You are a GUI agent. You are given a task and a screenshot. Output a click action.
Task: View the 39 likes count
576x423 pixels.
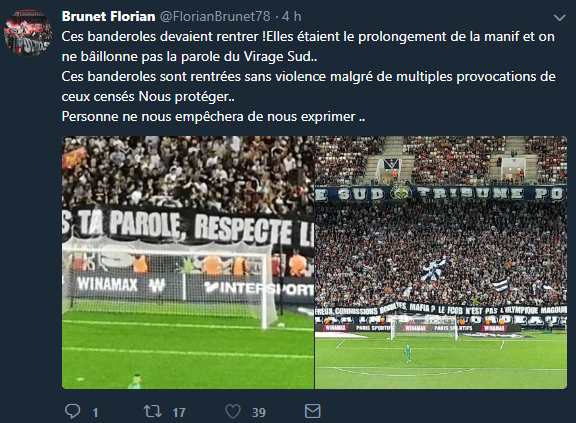[x=259, y=413]
